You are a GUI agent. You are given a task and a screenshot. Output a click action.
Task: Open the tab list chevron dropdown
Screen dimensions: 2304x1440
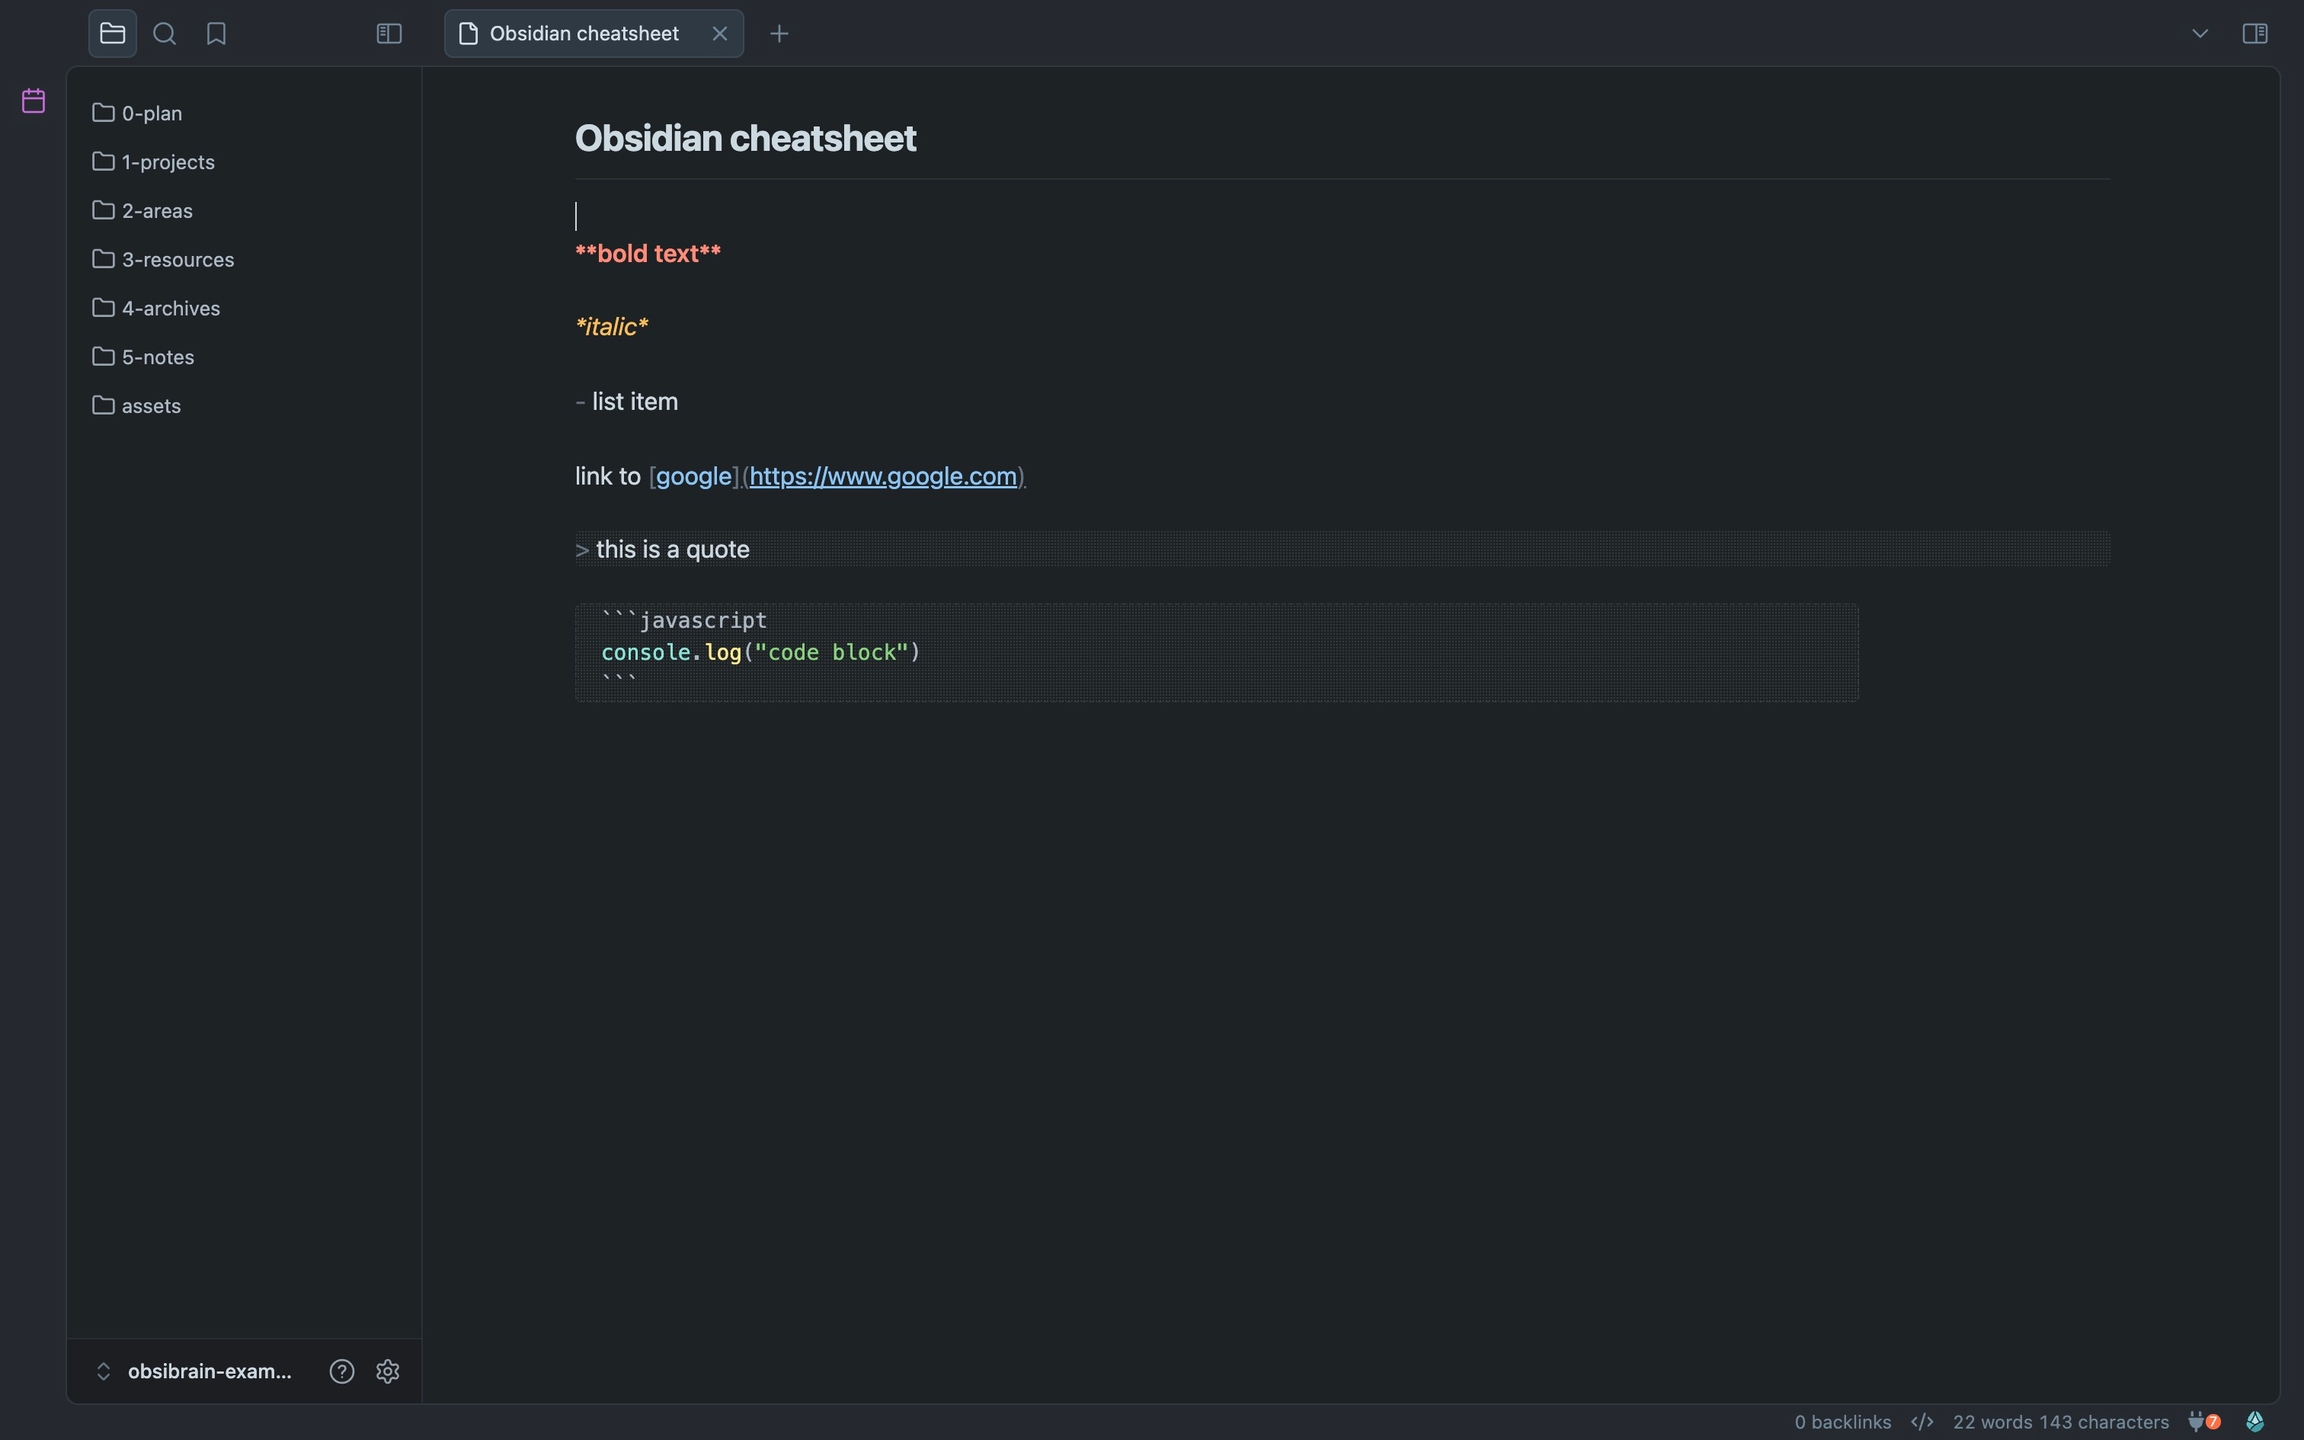(x=2200, y=34)
